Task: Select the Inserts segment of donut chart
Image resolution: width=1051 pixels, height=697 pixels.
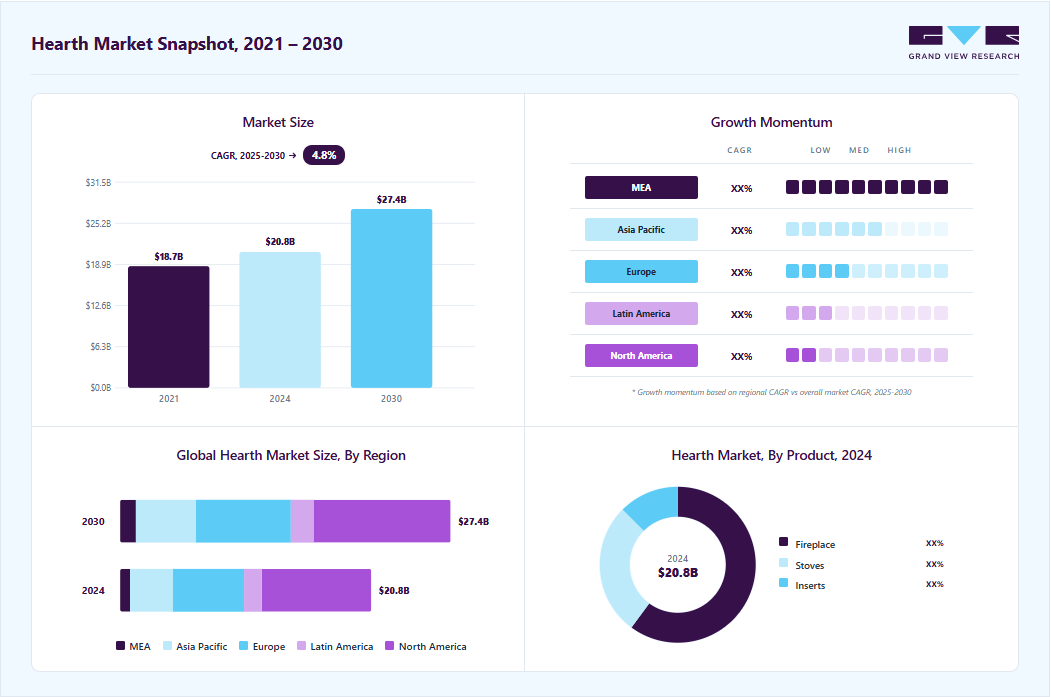Action: 655,506
